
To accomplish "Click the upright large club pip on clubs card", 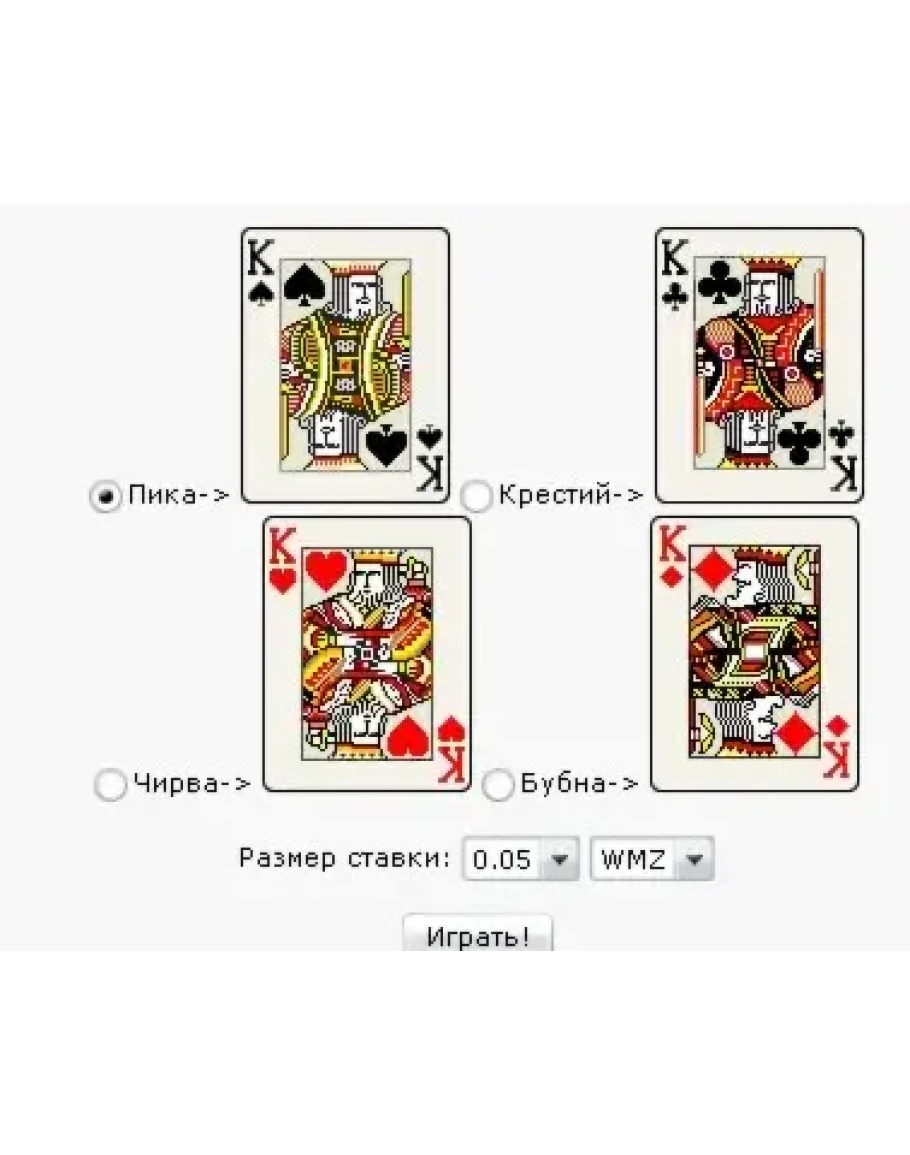I will (718, 281).
